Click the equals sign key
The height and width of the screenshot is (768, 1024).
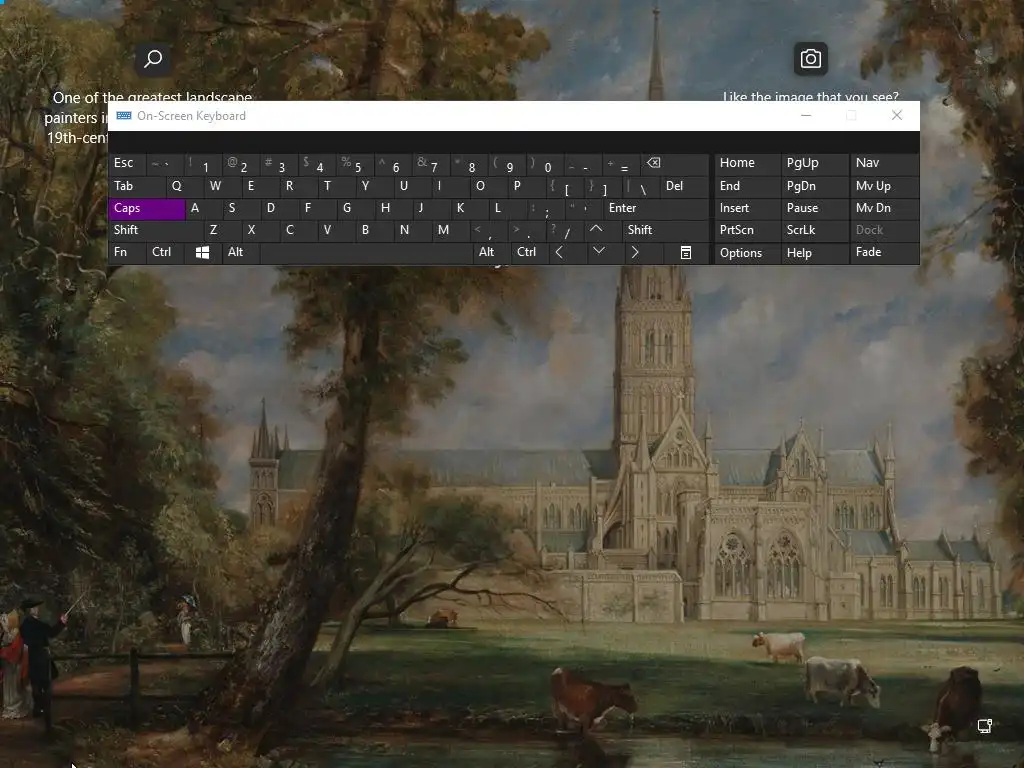point(621,165)
